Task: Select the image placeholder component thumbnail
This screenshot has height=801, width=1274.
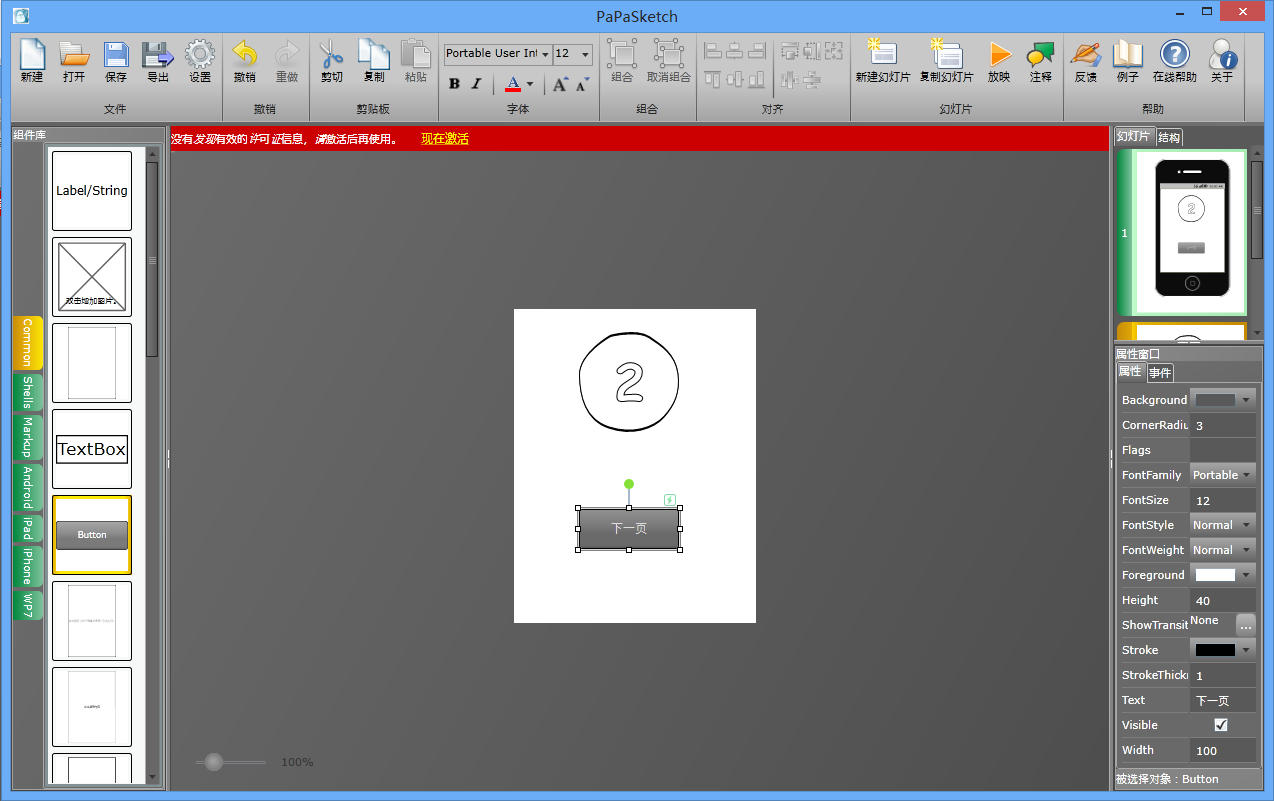Action: click(92, 277)
